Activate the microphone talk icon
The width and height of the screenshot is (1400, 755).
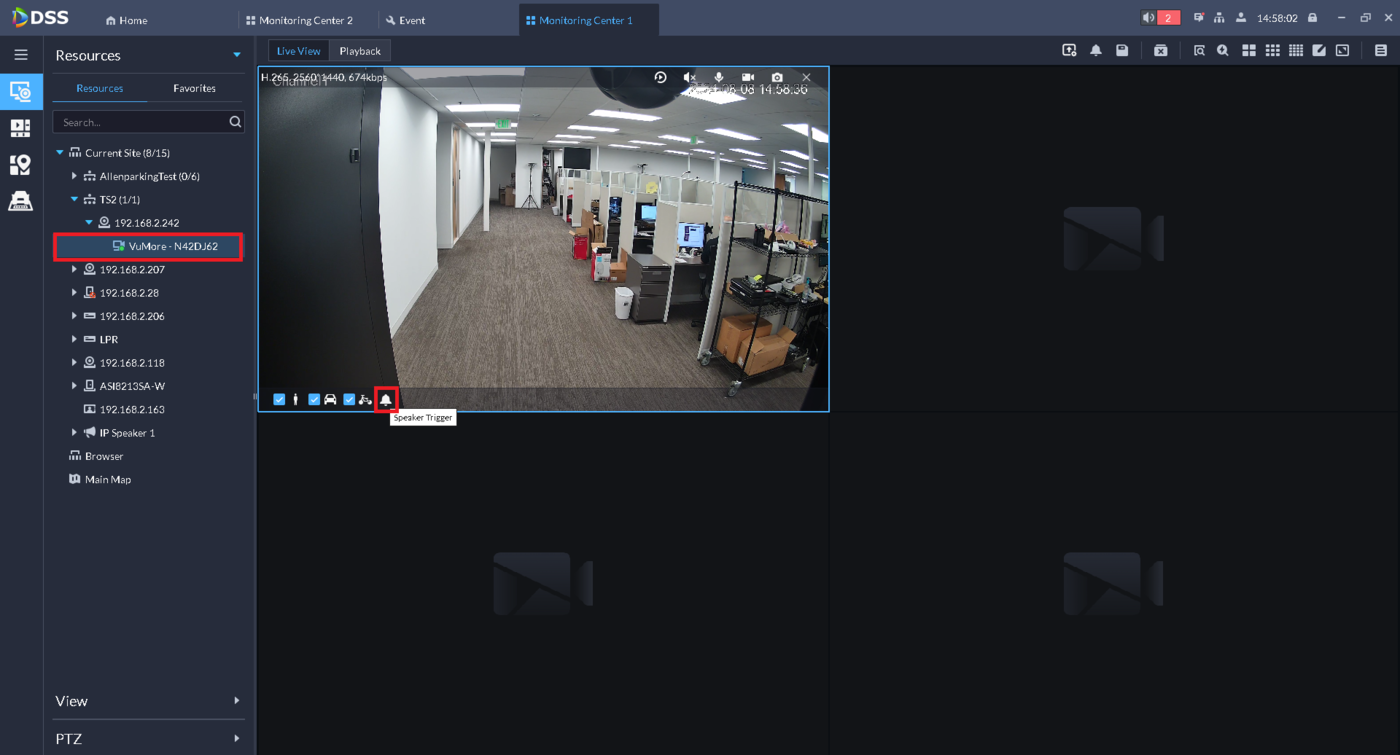click(x=719, y=77)
